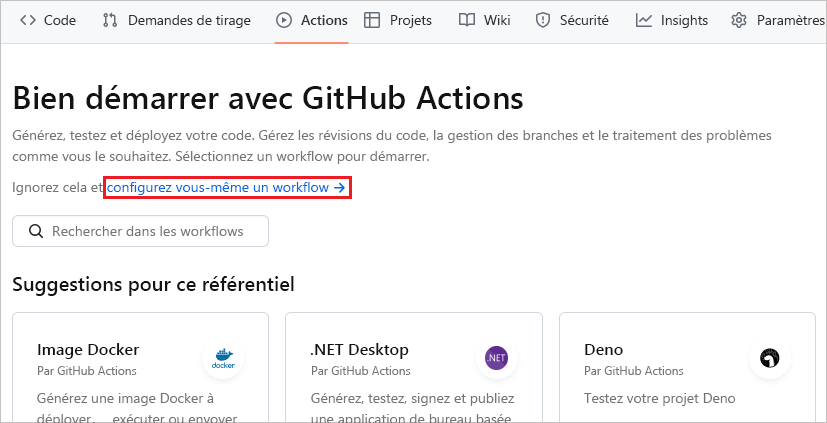
Task: Click the purple .NET logo
Action: click(496, 358)
